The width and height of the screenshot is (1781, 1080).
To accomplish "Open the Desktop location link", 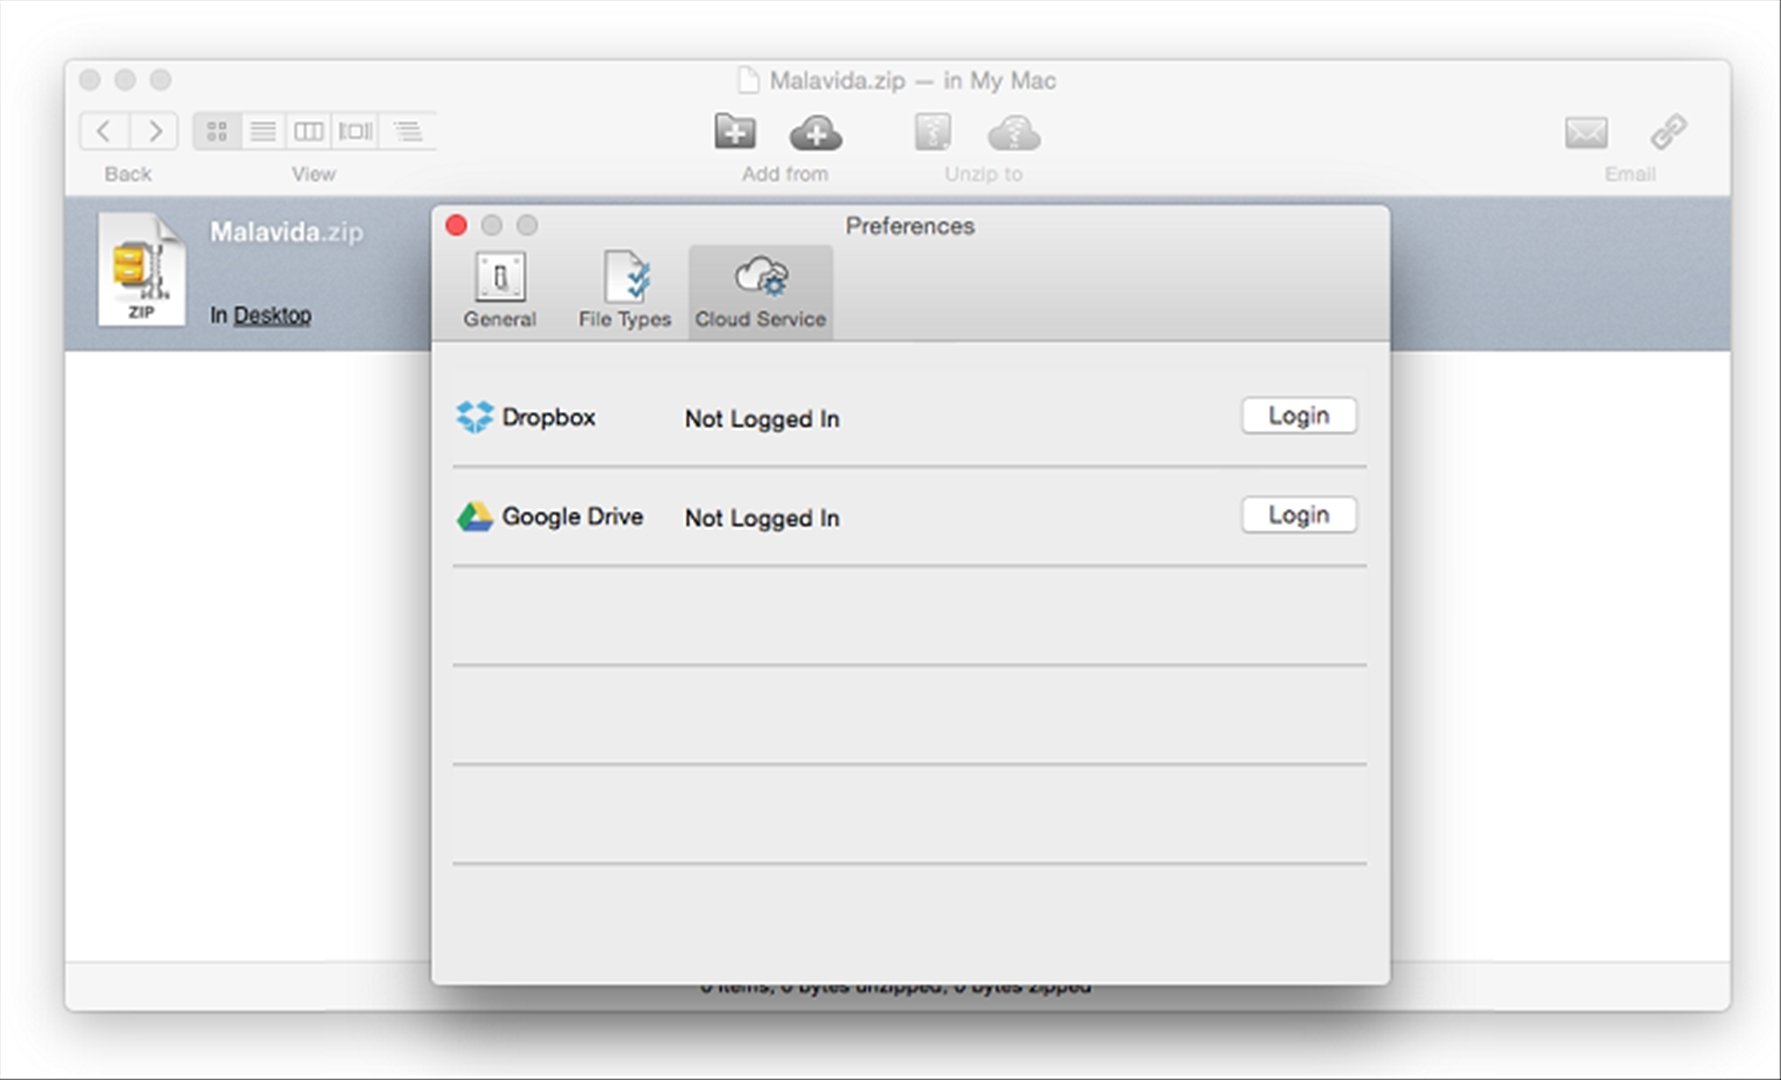I will tap(272, 315).
